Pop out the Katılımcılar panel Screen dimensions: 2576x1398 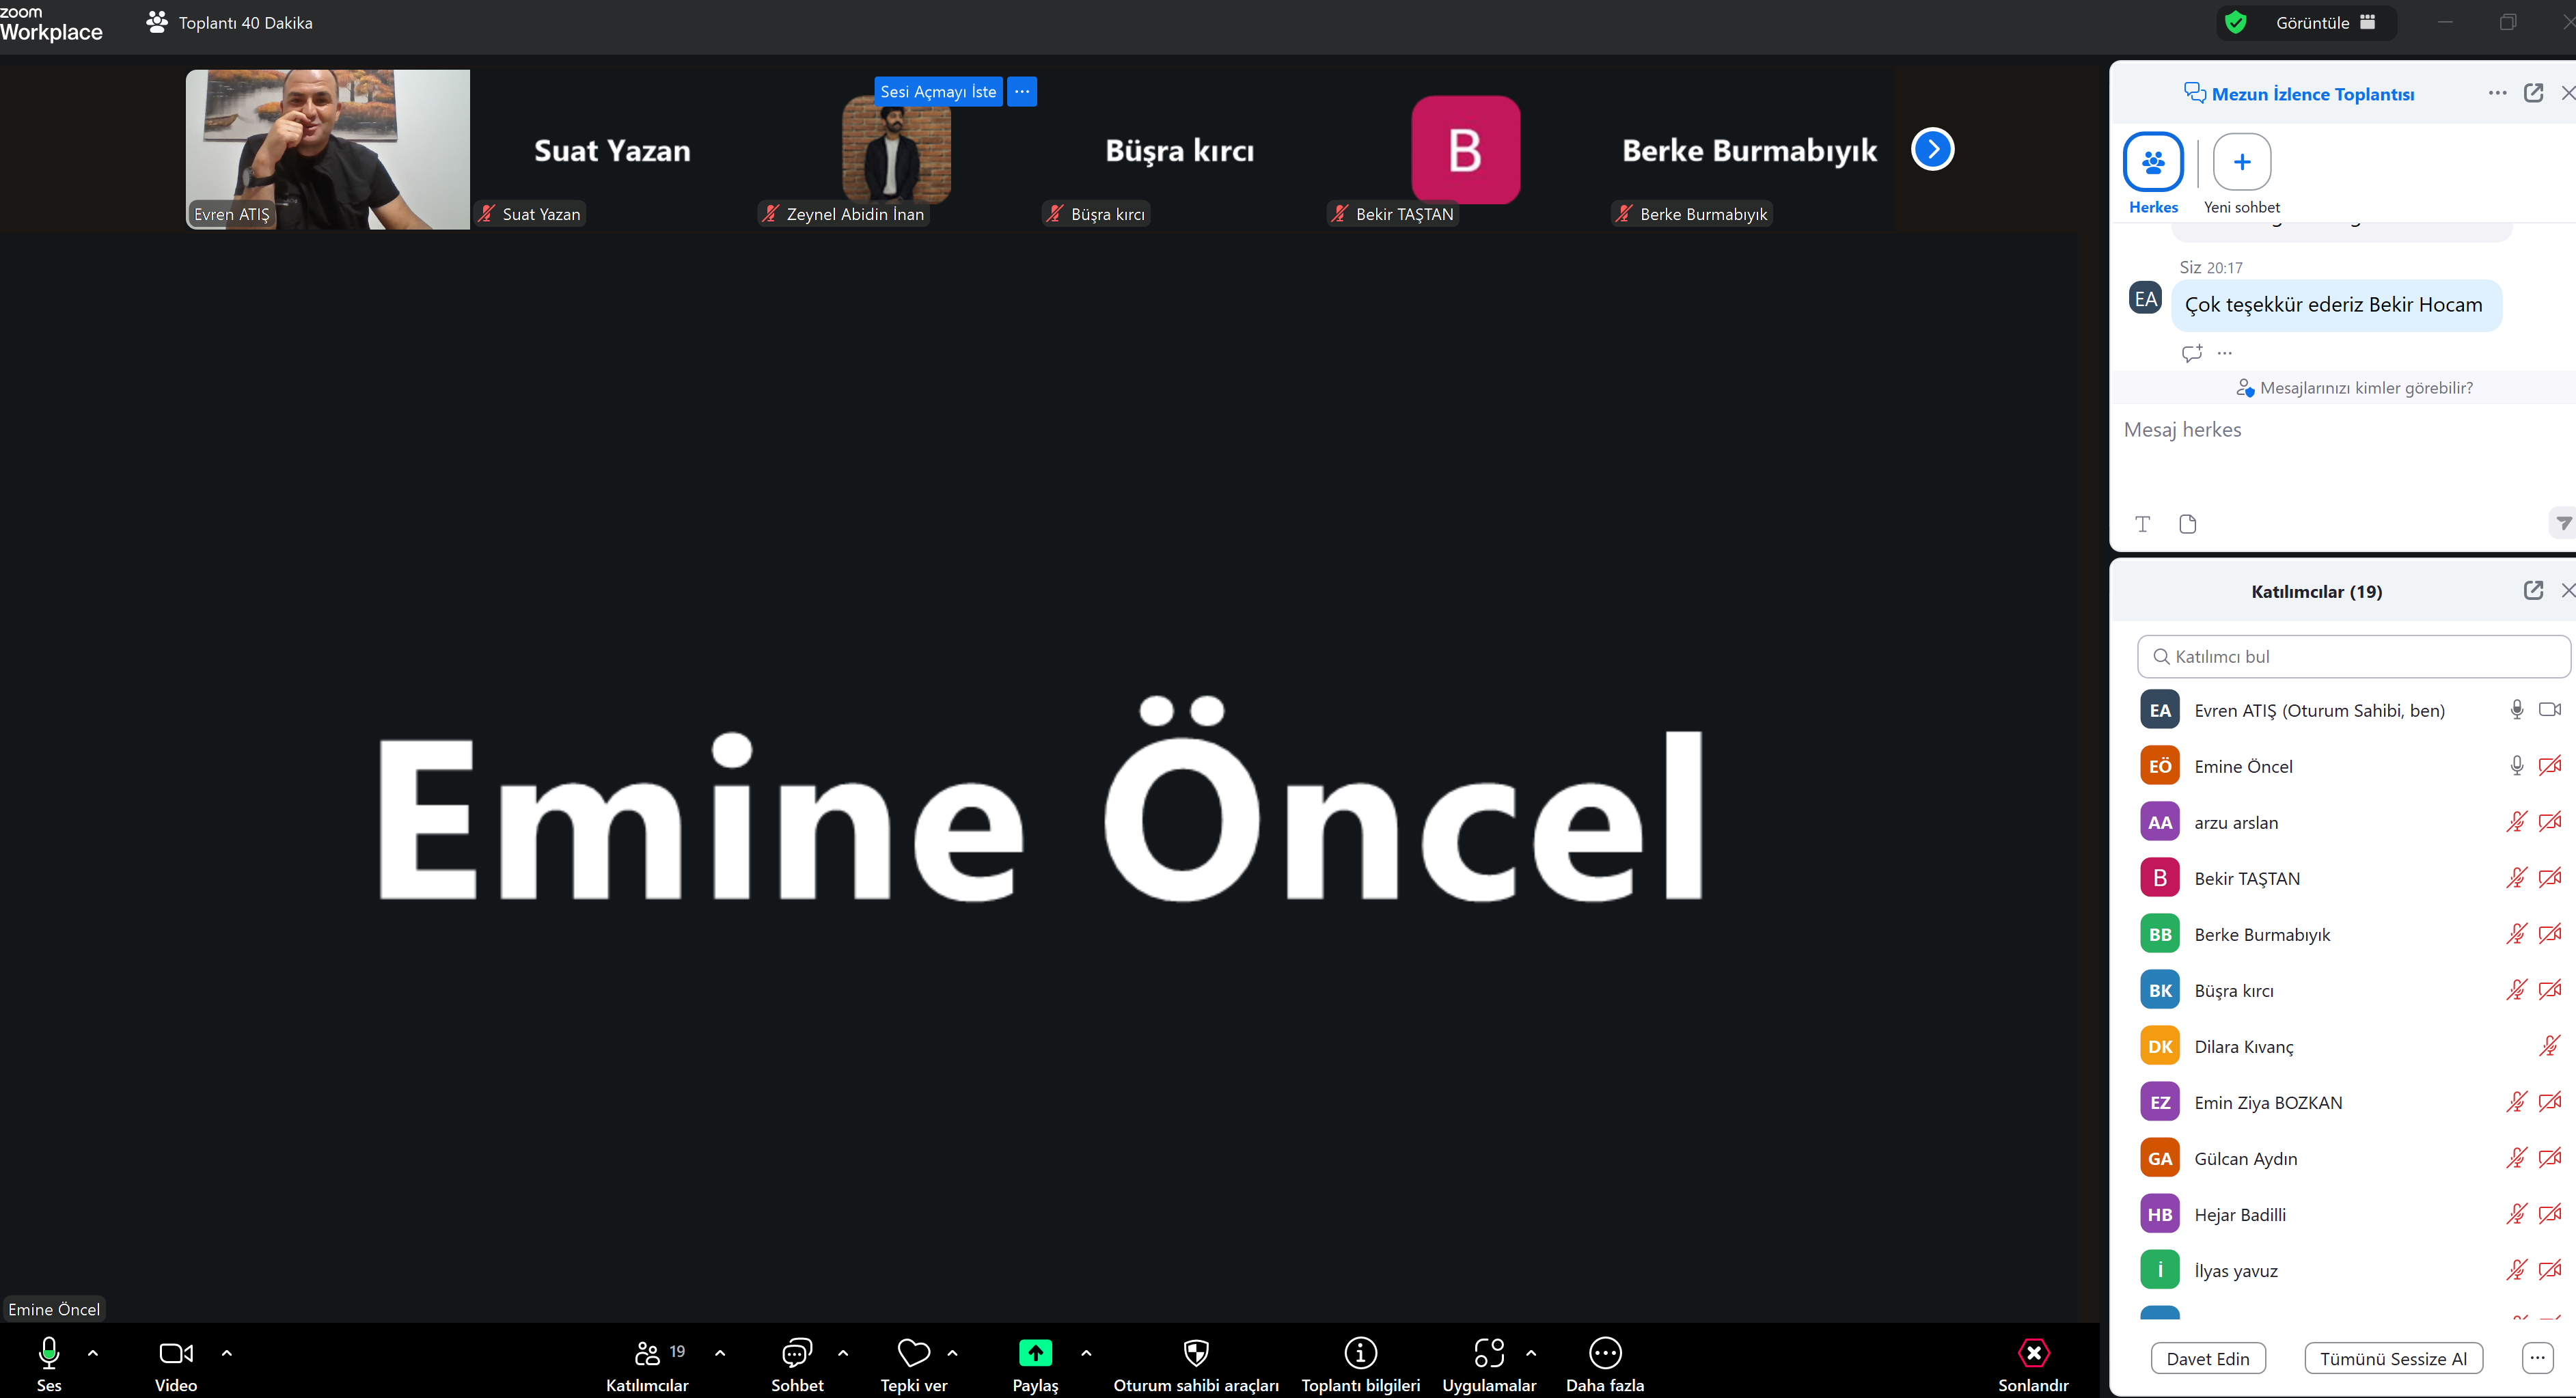tap(2533, 590)
